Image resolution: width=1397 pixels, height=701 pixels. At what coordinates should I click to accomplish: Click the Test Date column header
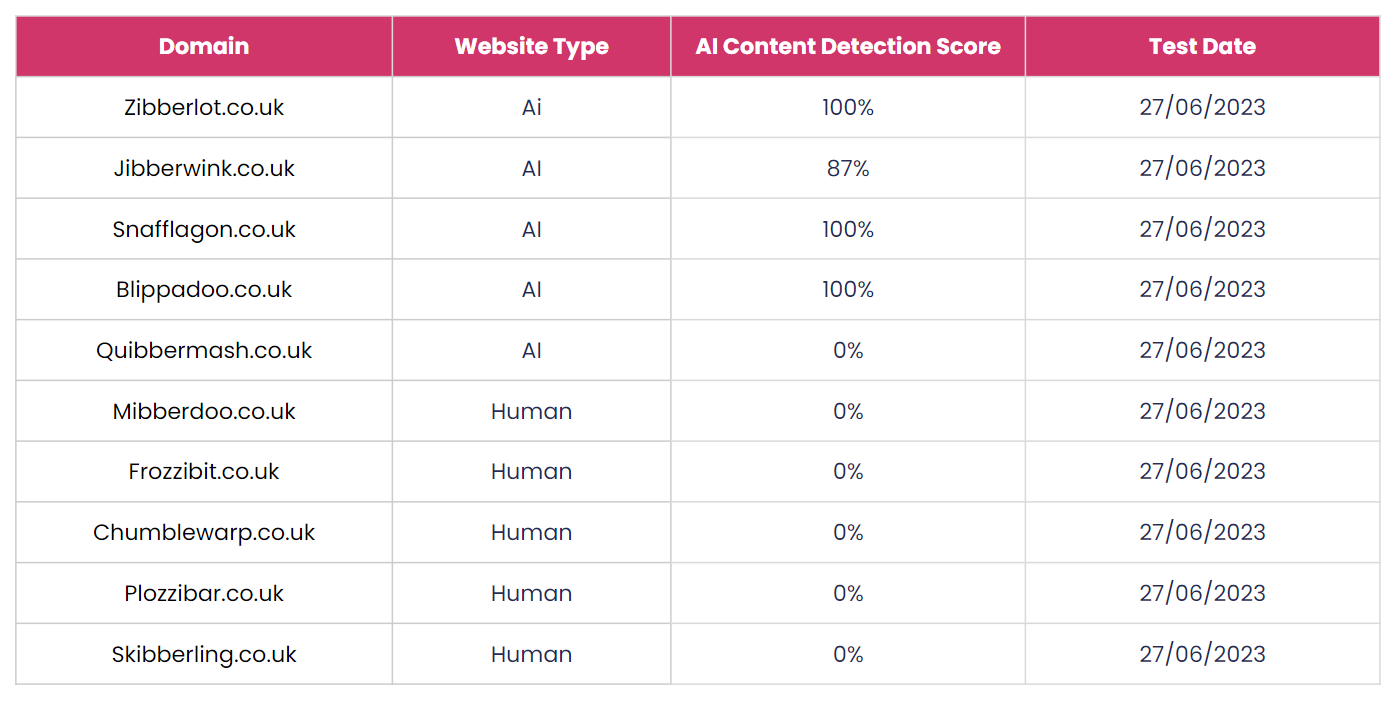pyautogui.click(x=1202, y=46)
